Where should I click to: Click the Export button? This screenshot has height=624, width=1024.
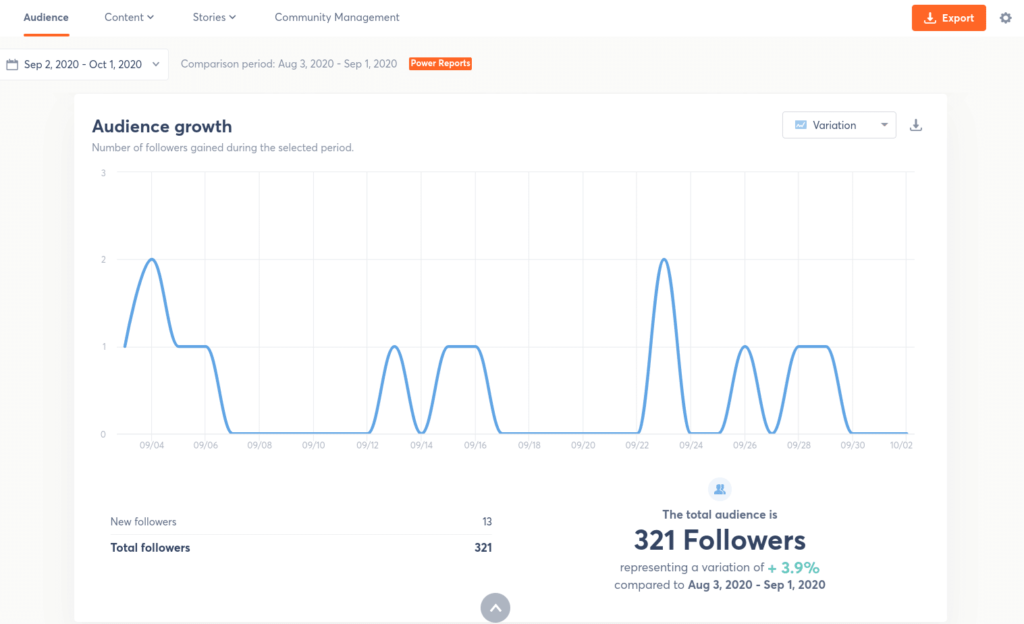(x=948, y=18)
